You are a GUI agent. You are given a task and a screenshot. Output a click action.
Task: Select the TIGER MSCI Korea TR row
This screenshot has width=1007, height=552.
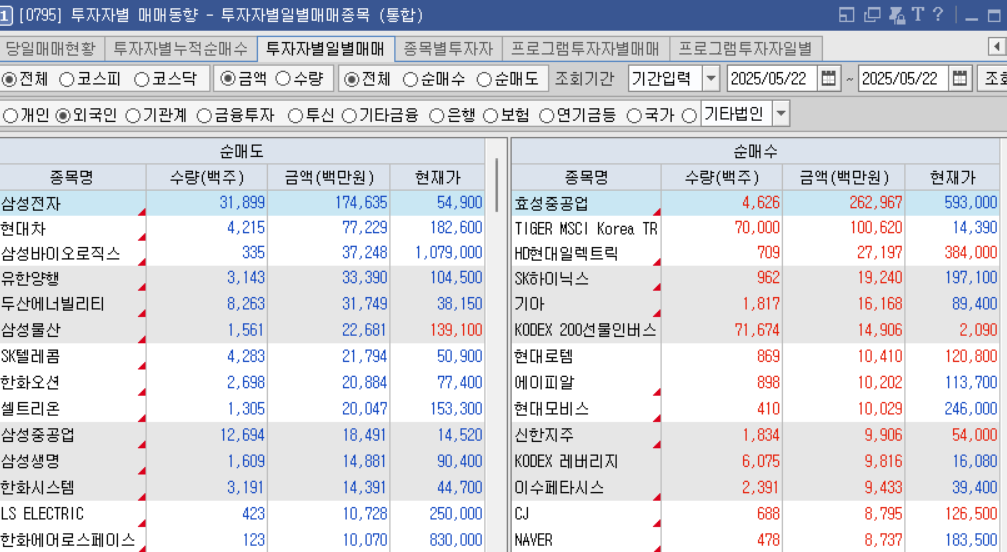[x=755, y=229]
